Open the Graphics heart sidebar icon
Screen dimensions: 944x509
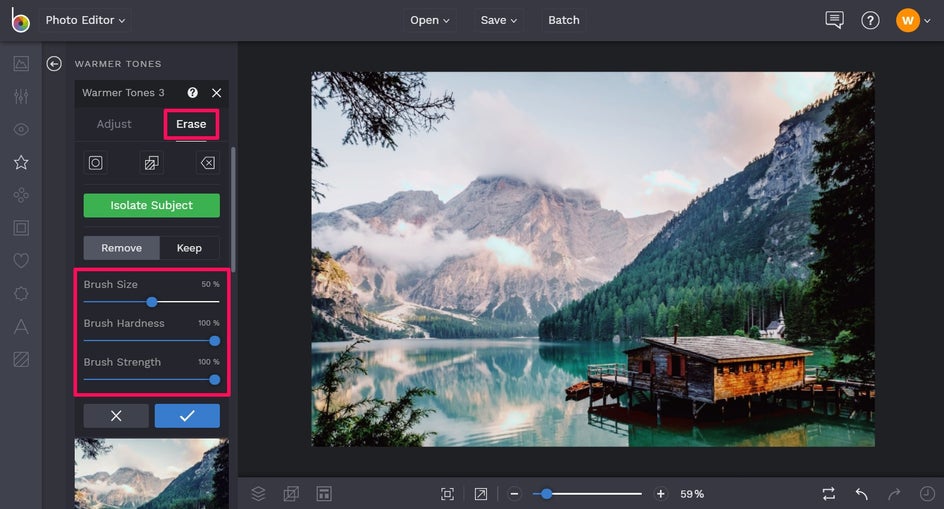(x=21, y=261)
